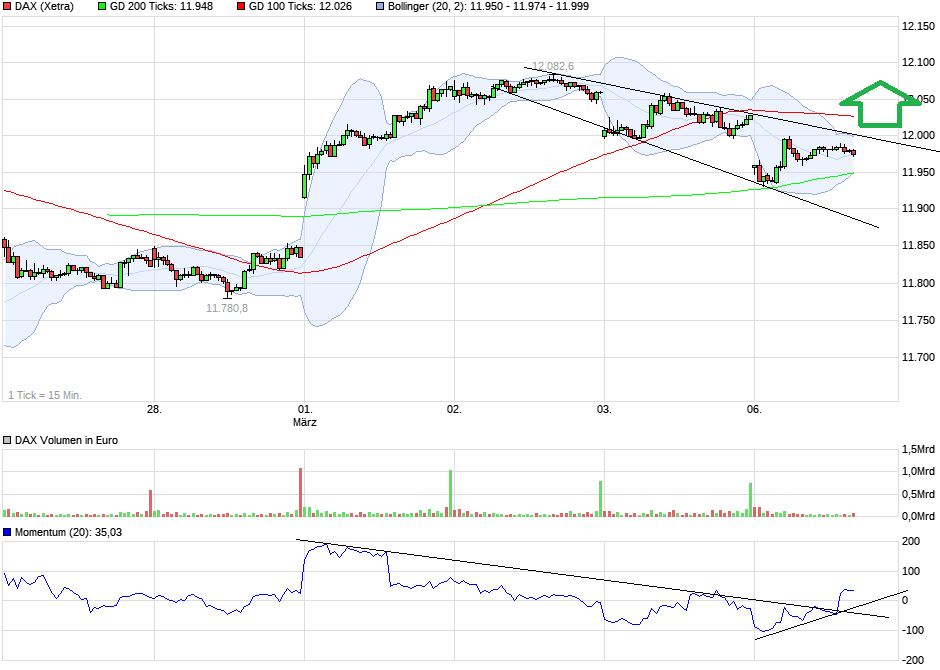Click the DAX Volumen in Euro label

(66, 440)
